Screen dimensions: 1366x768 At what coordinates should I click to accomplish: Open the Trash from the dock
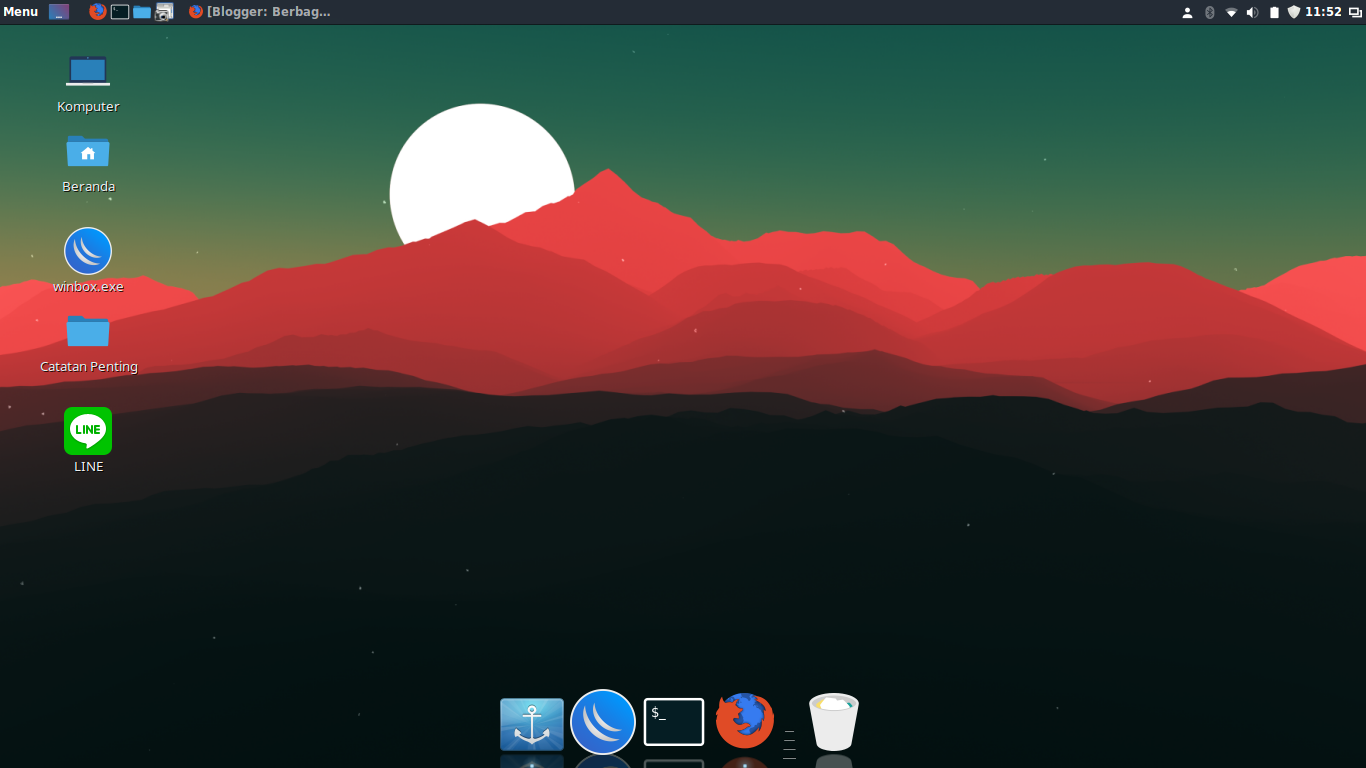pos(833,721)
